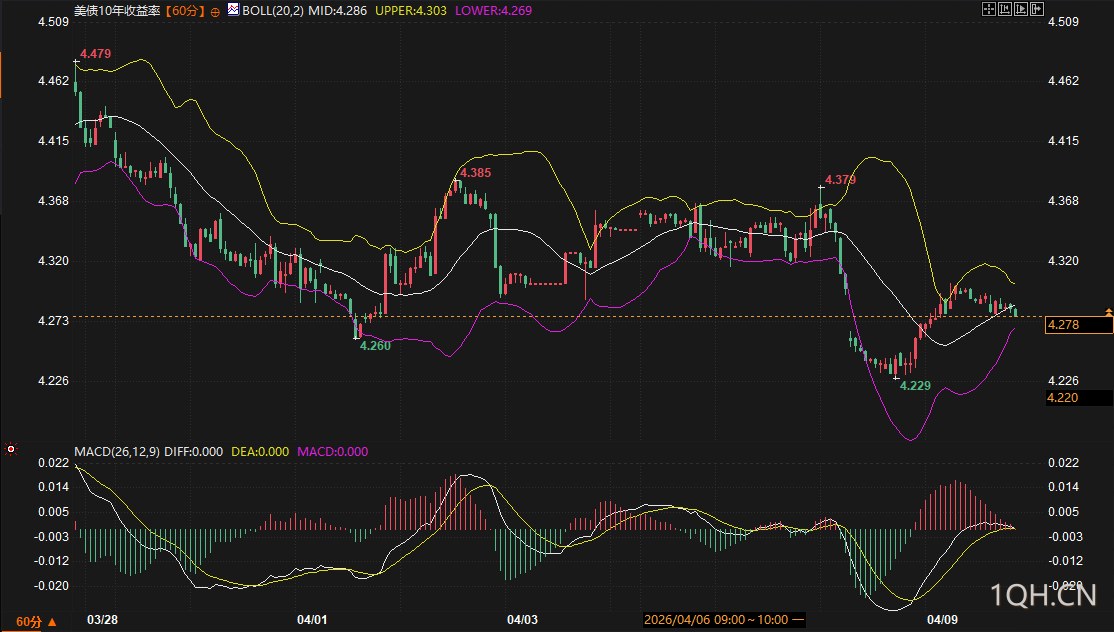Click the 03/28 date on time axis
The width and height of the screenshot is (1114, 632).
[101, 620]
